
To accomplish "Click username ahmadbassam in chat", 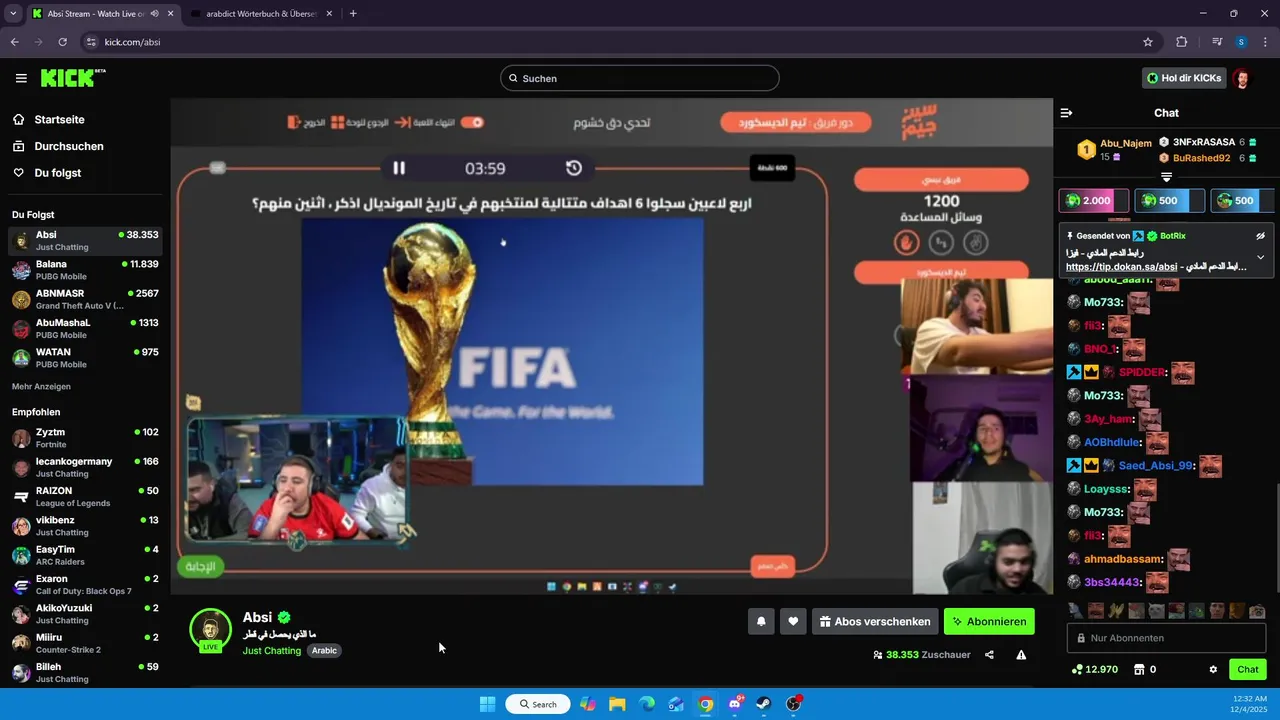I will (1124, 559).
